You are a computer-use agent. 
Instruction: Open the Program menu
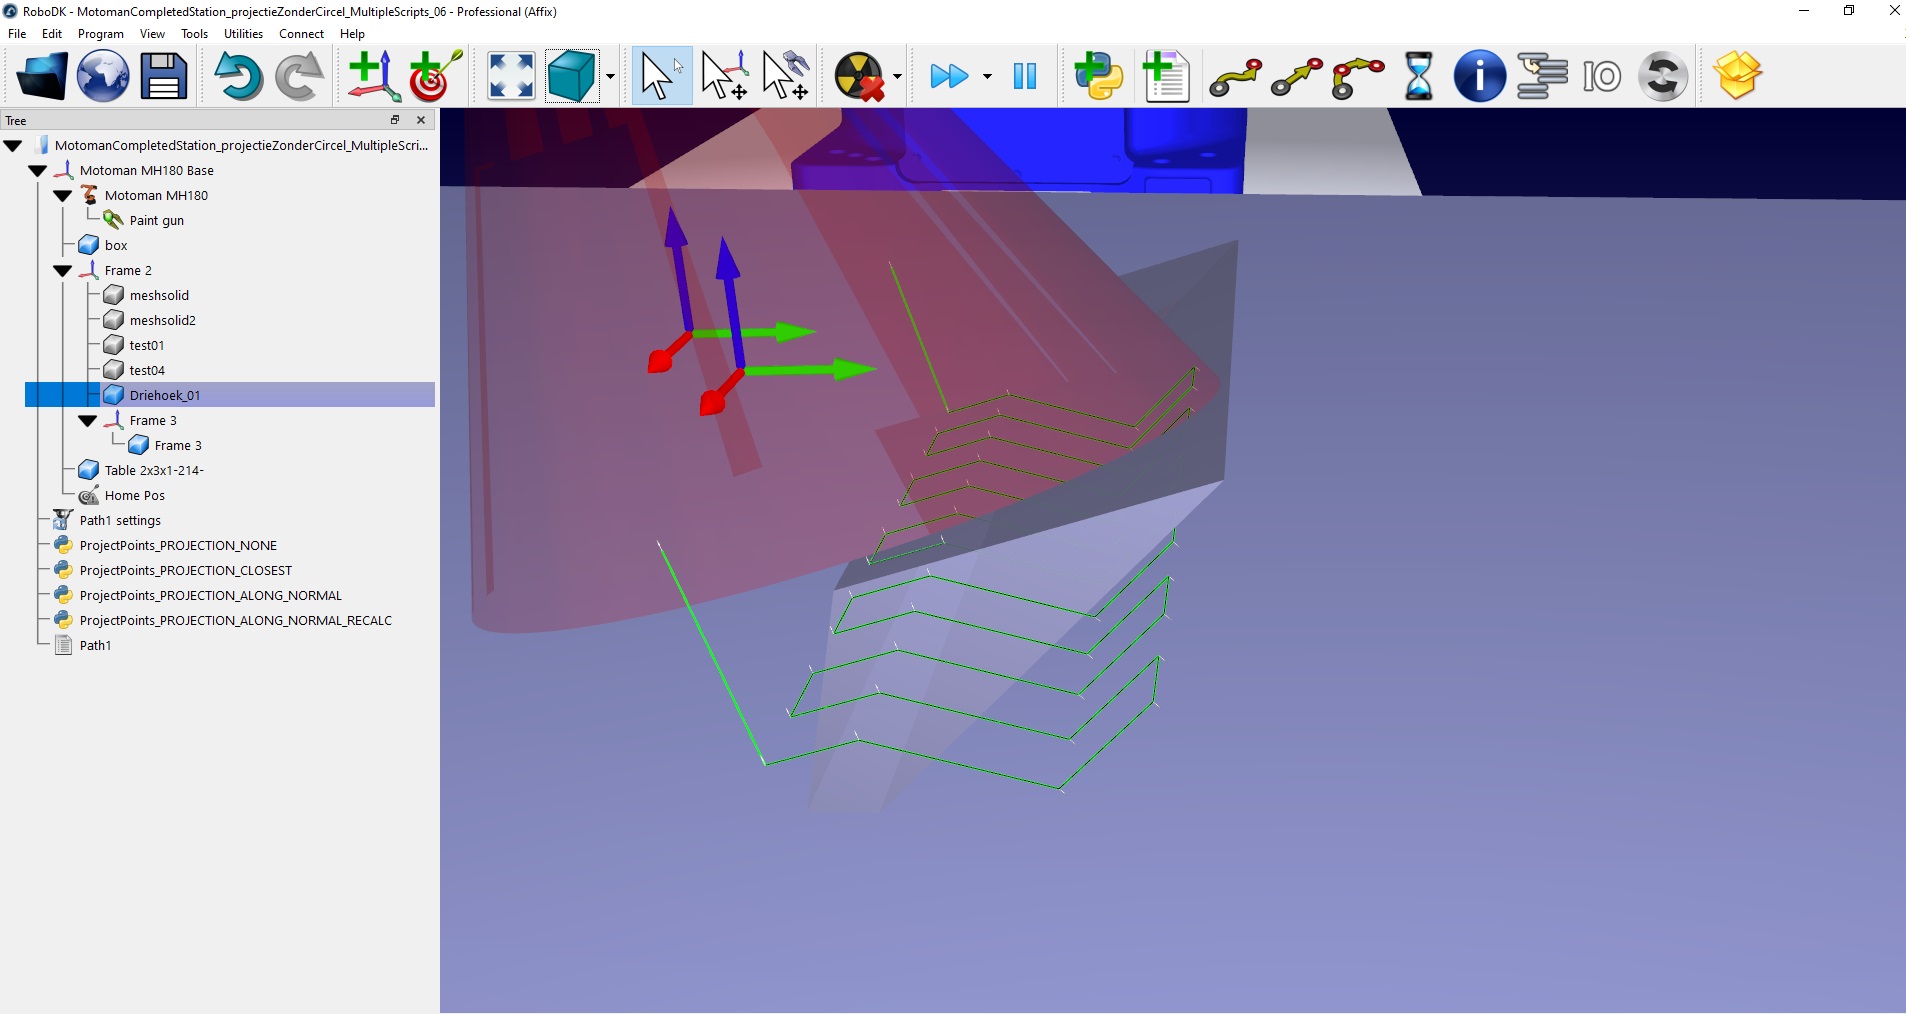coord(100,34)
